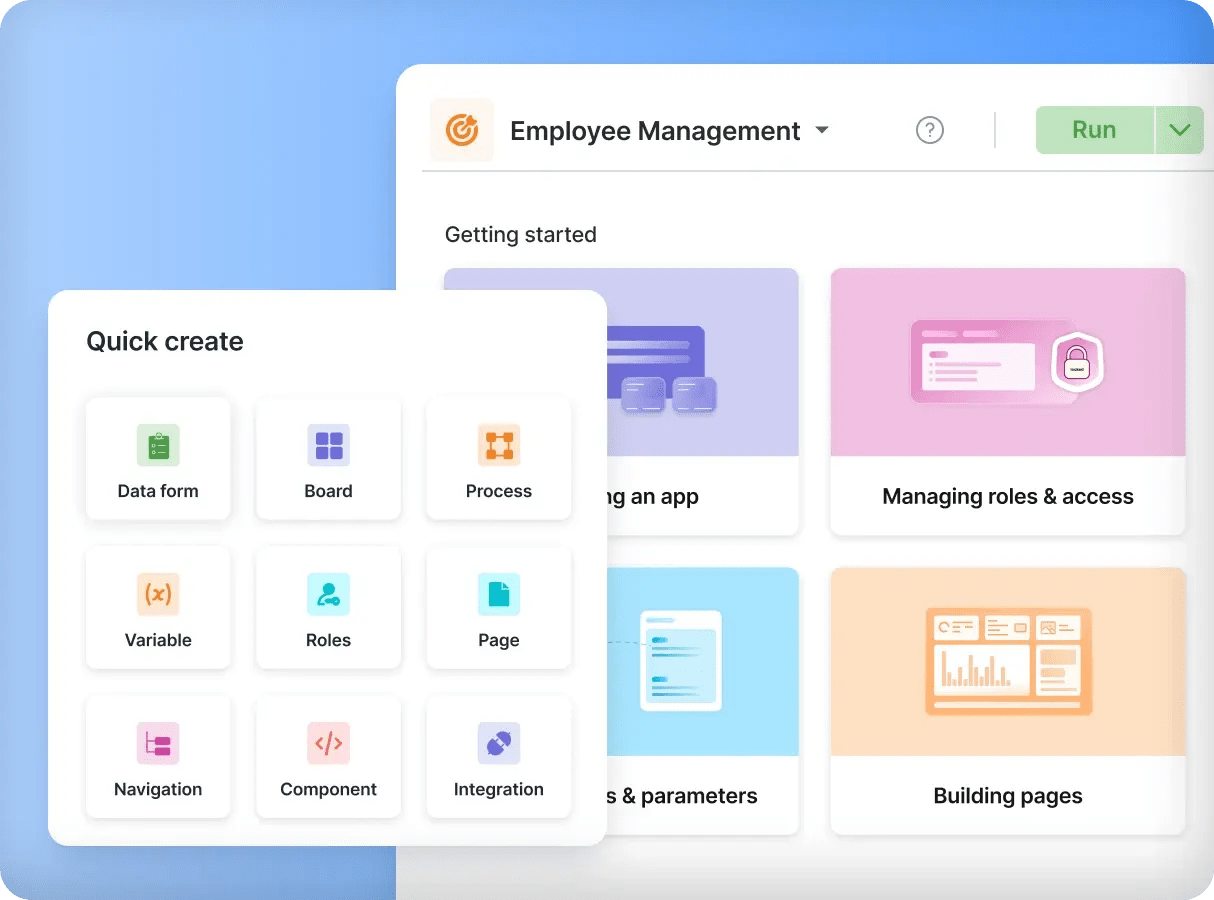Open the Run button dropdown arrow

point(1180,130)
